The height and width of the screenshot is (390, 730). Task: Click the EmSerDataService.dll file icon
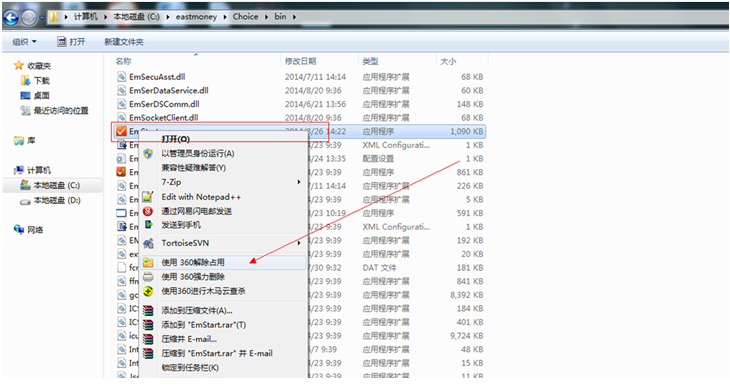pyautogui.click(x=122, y=90)
